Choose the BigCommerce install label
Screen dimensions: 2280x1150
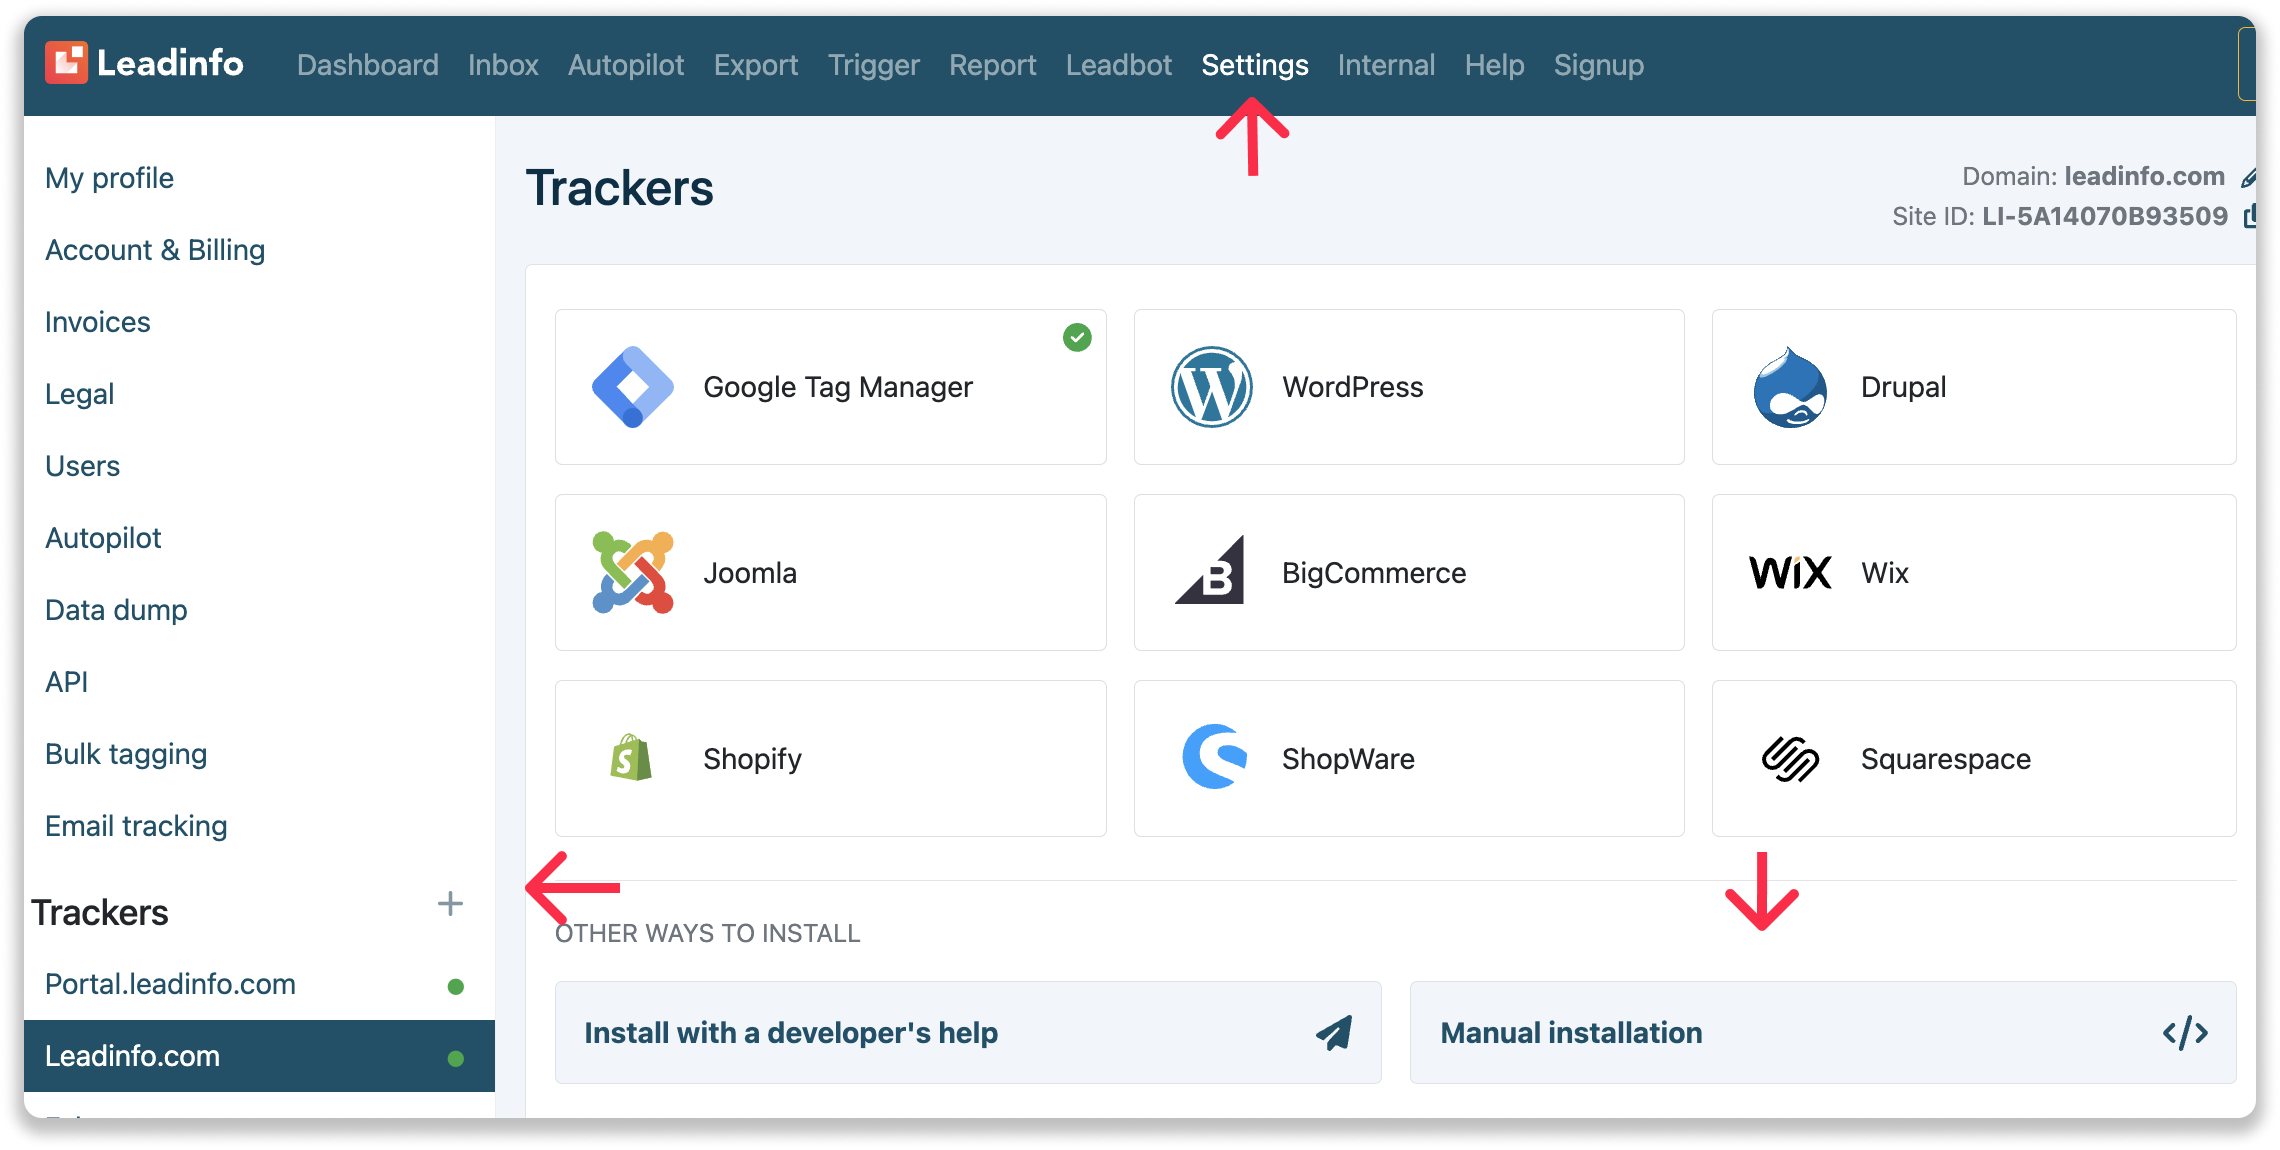(x=1374, y=573)
